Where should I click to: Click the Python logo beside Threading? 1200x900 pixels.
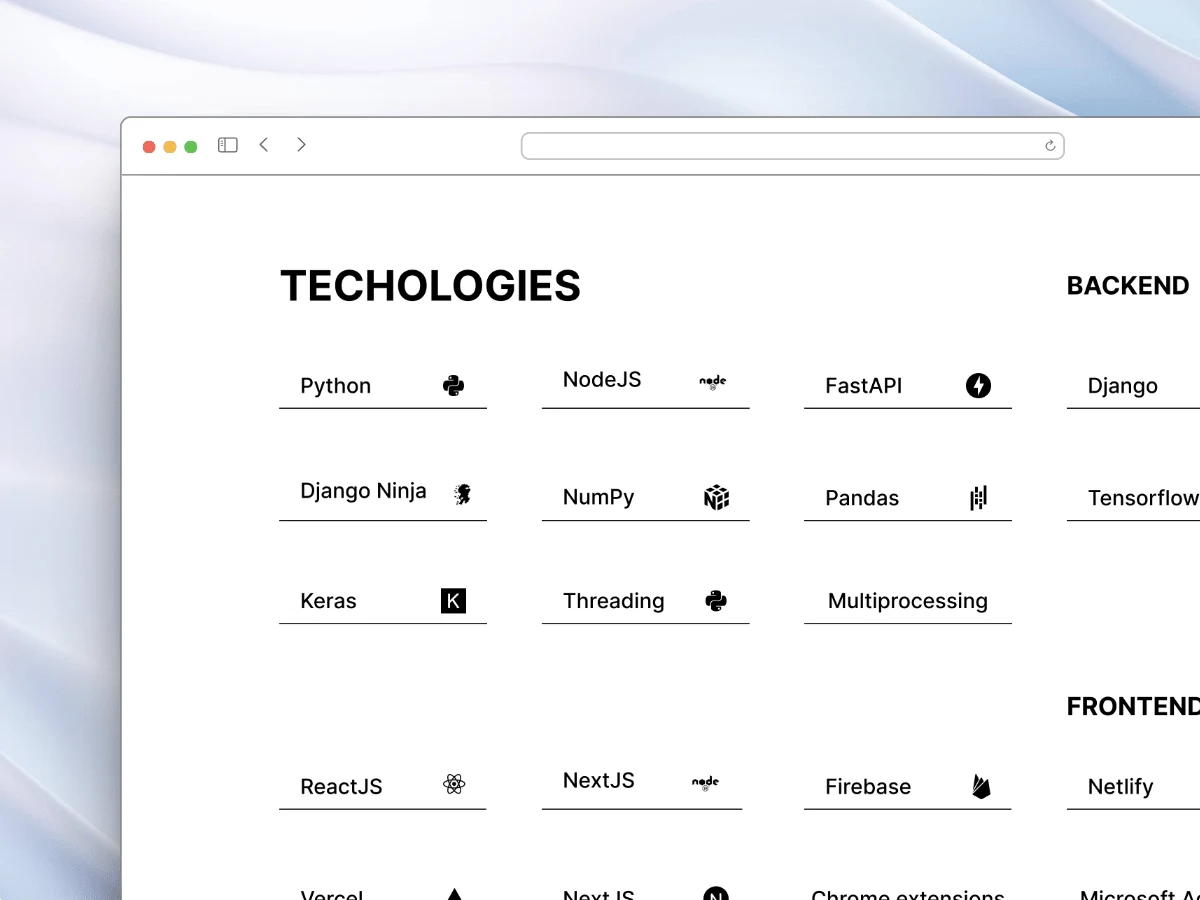[716, 601]
